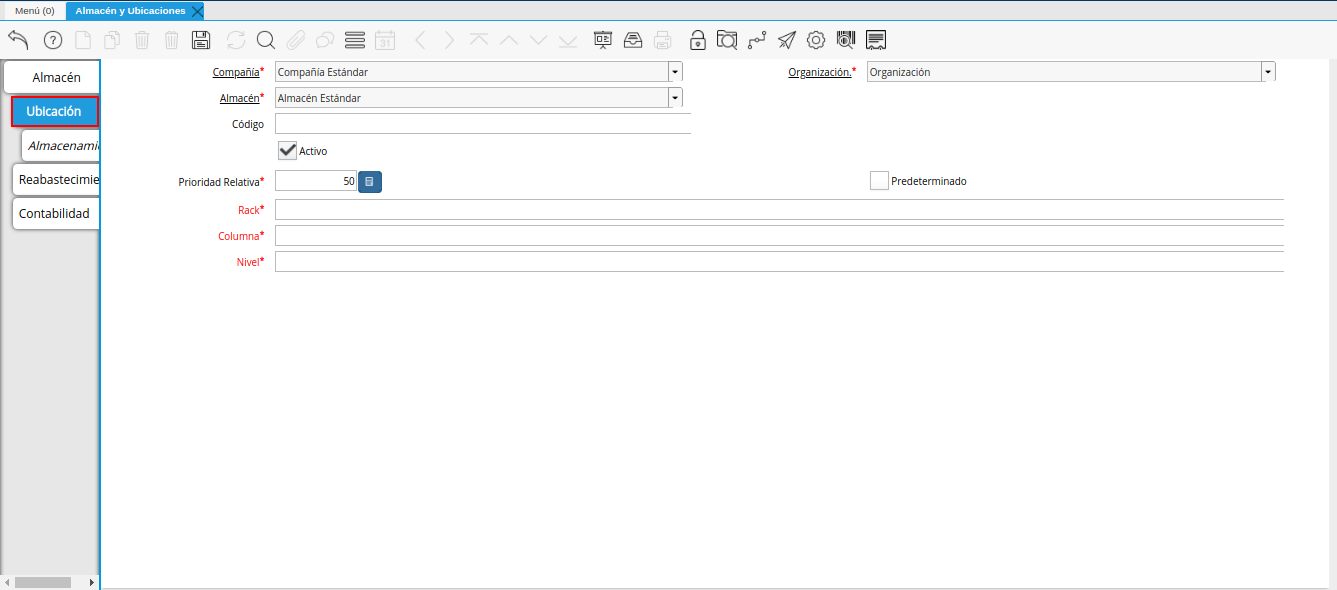Toggle the Activo checkbox
Image resolution: width=1337 pixels, height=590 pixels.
point(288,150)
